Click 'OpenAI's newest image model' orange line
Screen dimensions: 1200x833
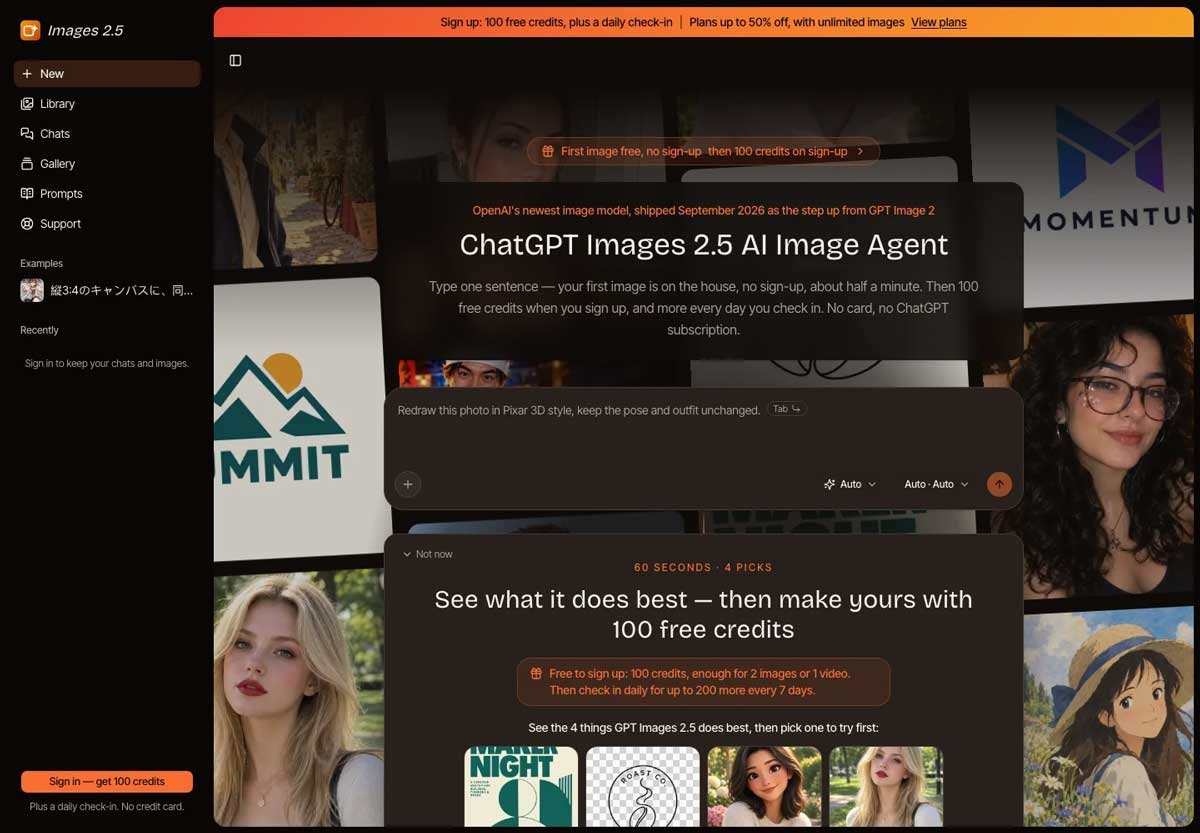point(703,211)
